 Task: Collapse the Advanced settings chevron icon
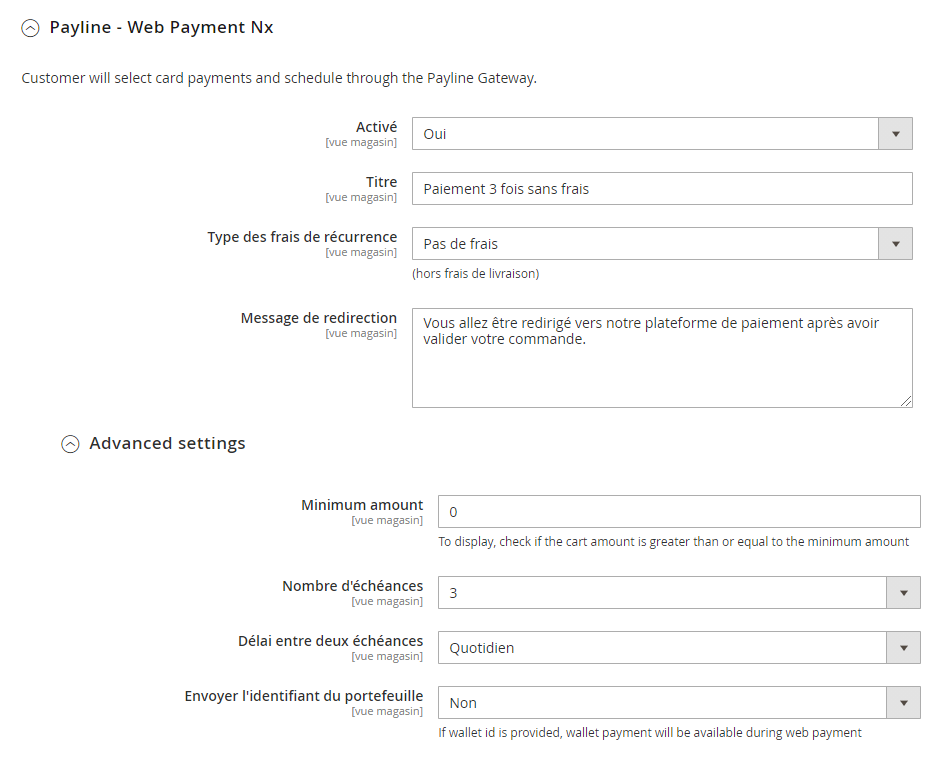70,444
